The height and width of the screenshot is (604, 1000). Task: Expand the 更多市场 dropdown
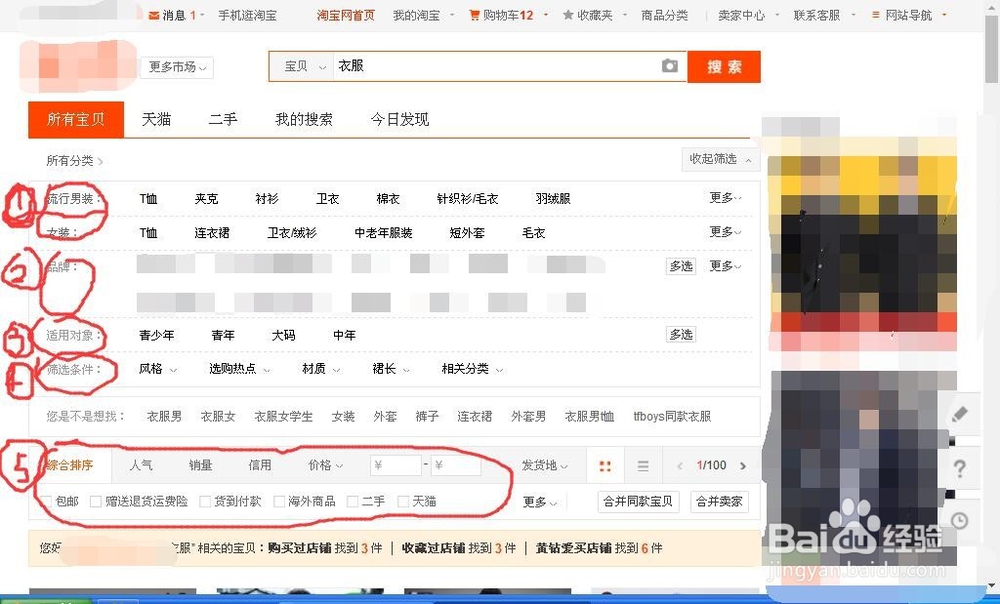pyautogui.click(x=177, y=67)
